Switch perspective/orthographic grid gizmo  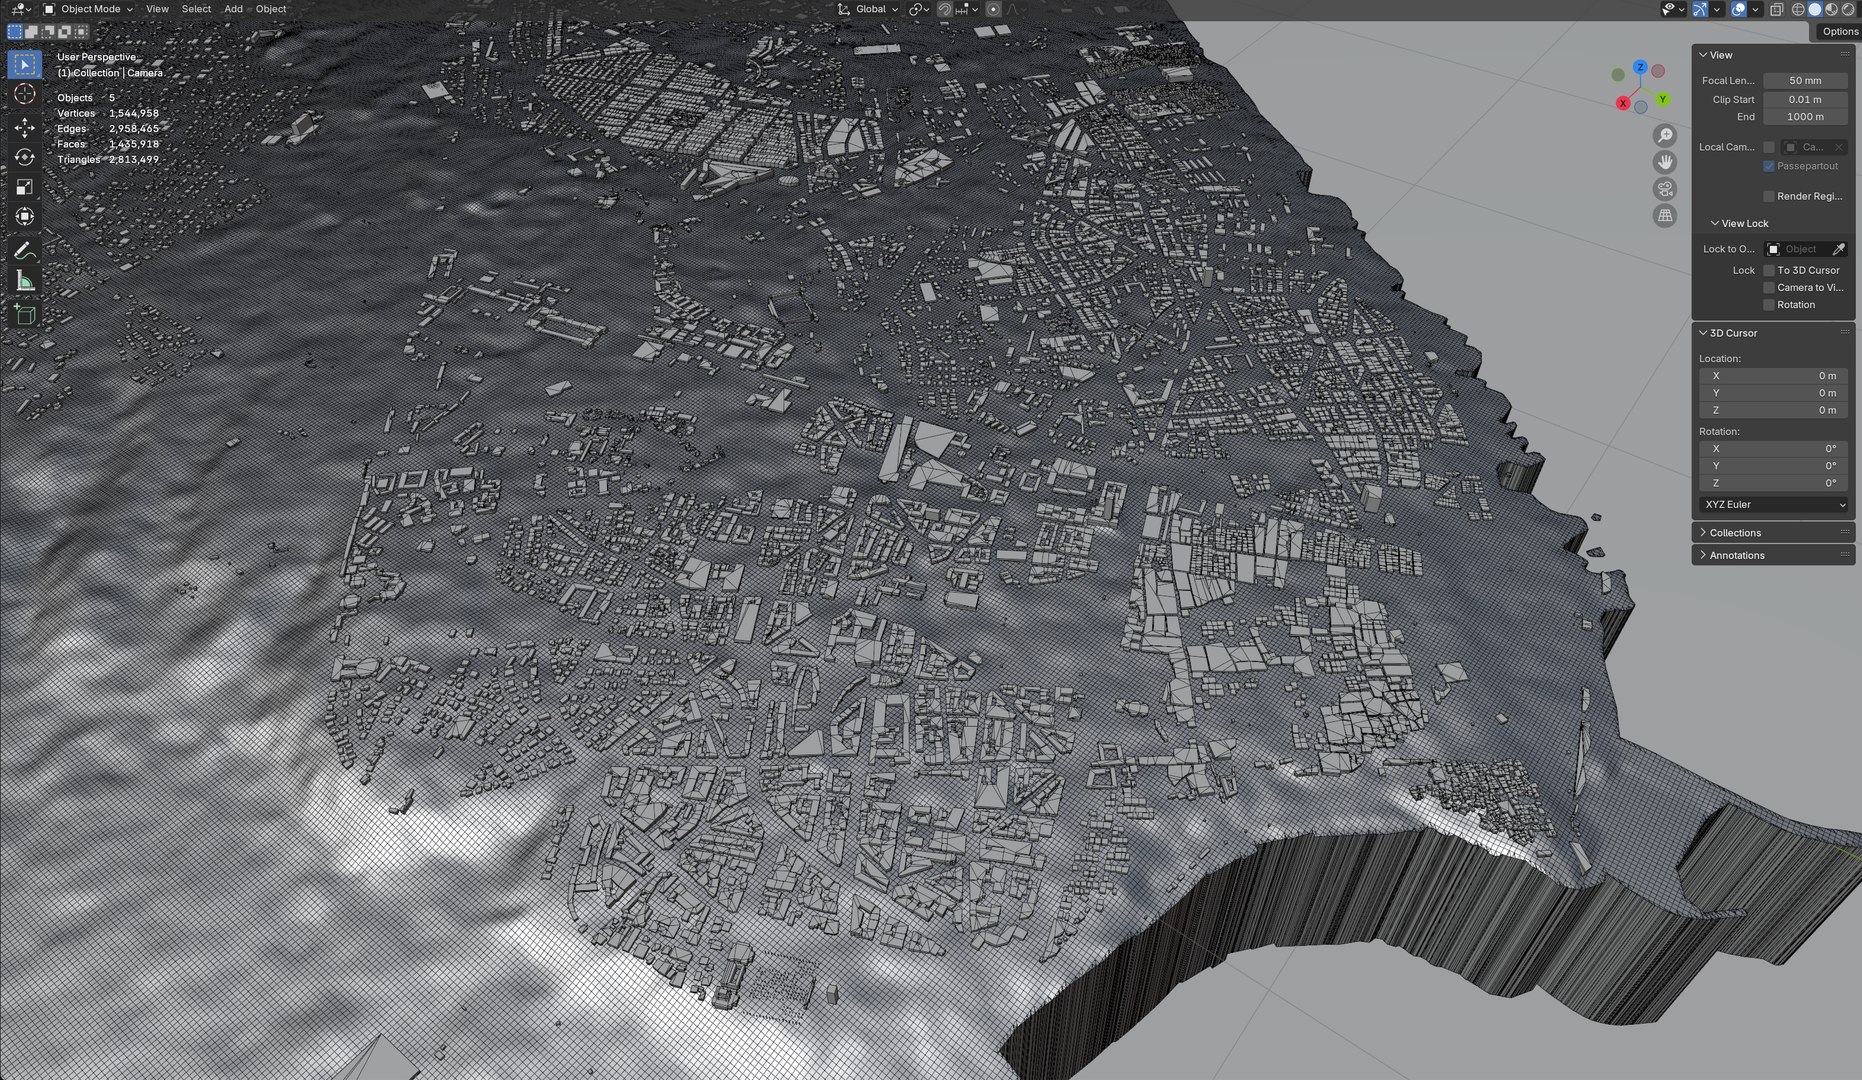[x=1665, y=215]
